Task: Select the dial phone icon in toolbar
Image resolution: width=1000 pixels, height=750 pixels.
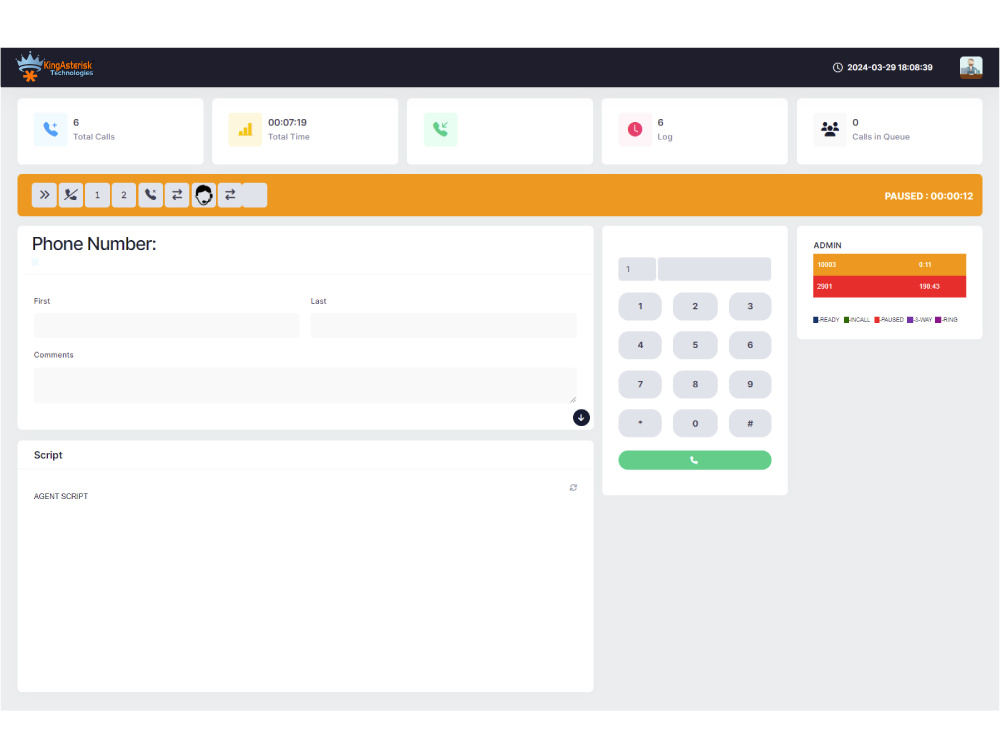Action: (x=150, y=195)
